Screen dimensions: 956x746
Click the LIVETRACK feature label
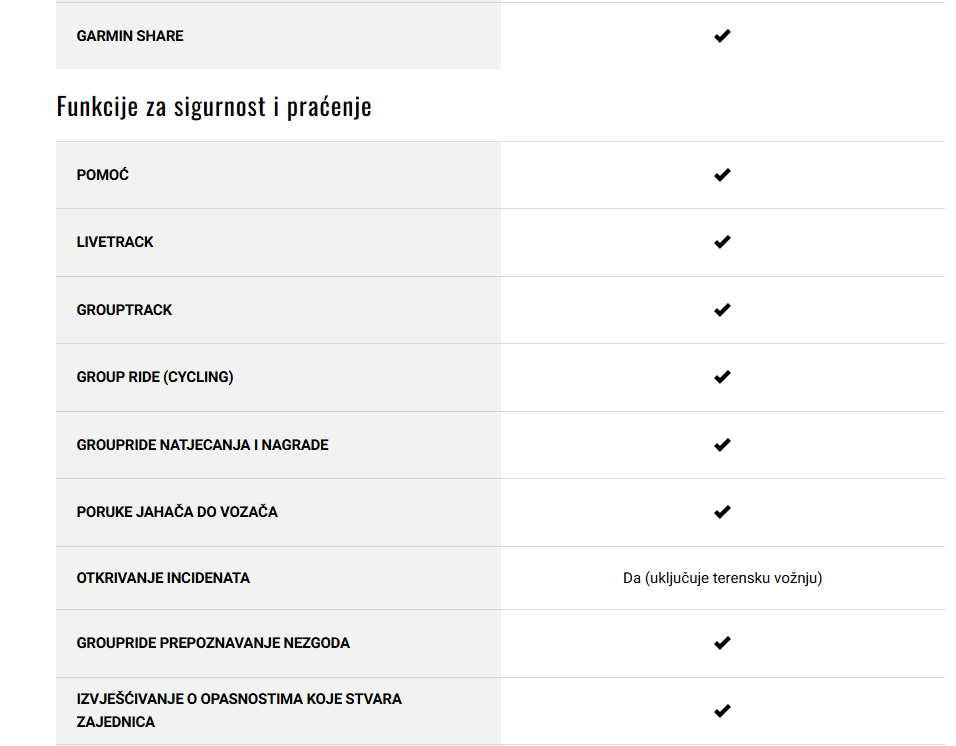tap(115, 242)
